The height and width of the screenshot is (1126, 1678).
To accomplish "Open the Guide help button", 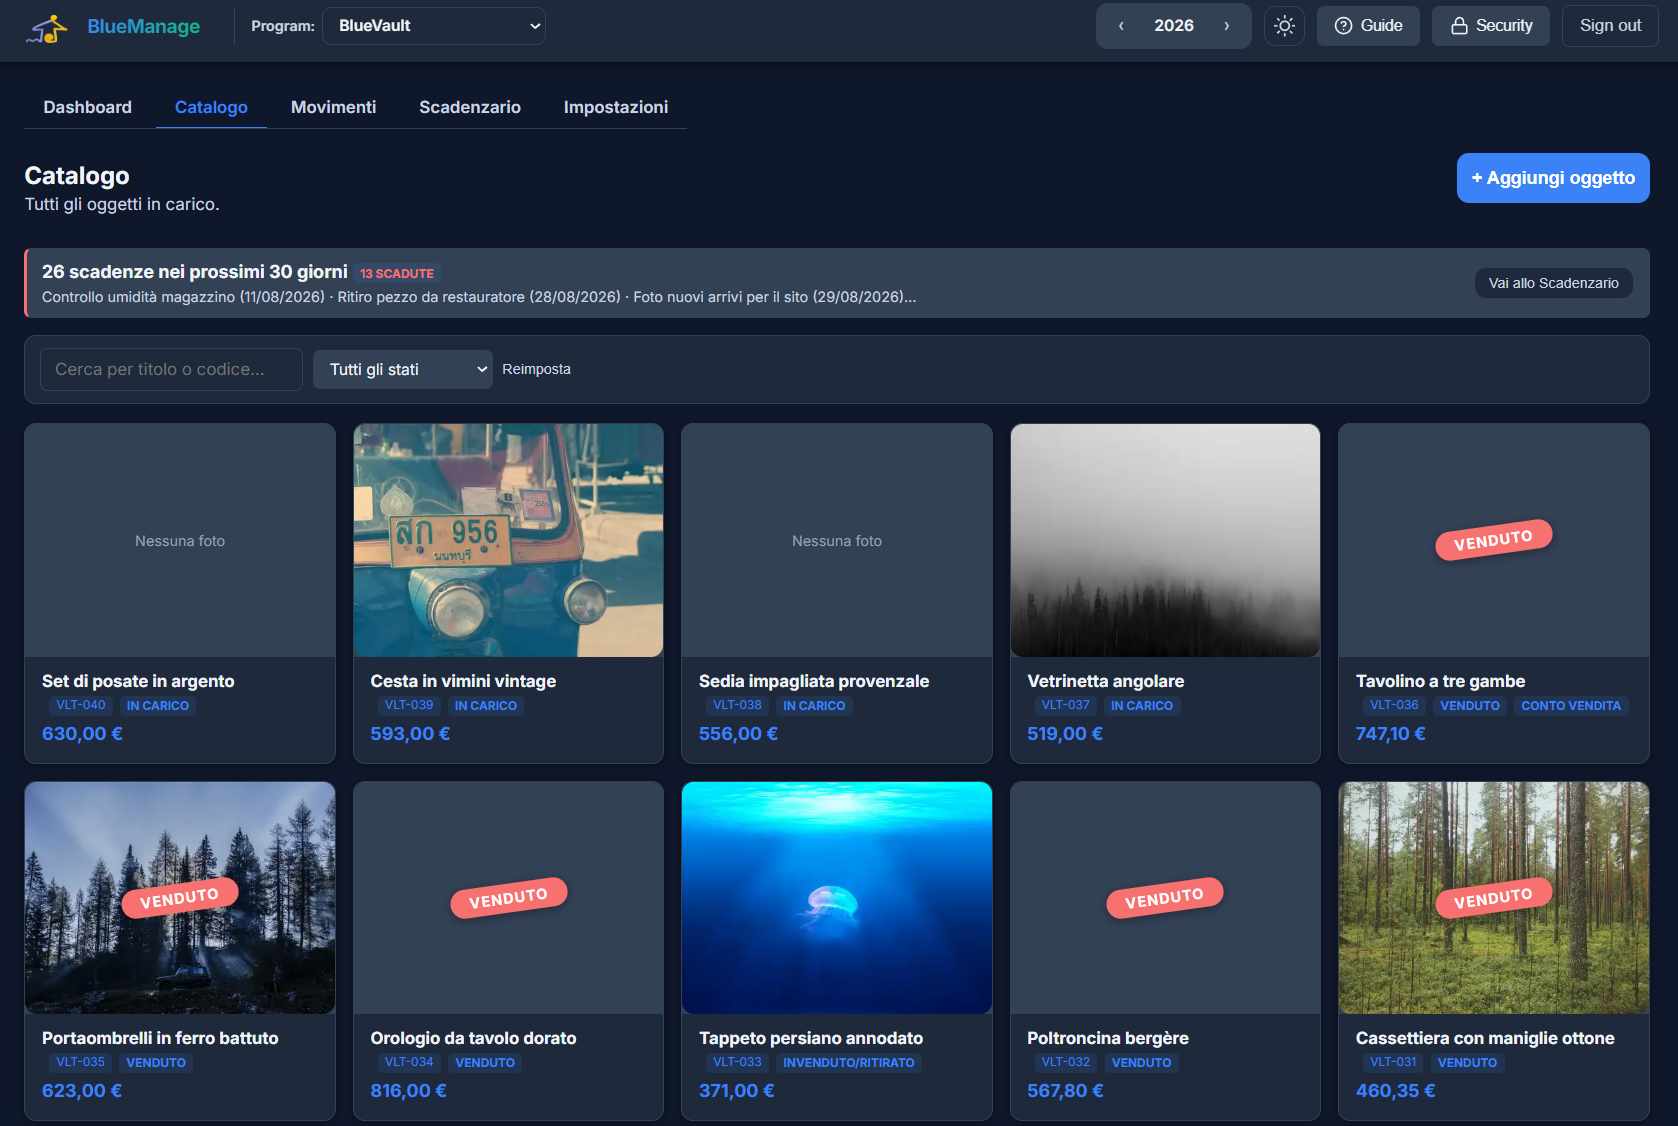I will pyautogui.click(x=1368, y=26).
